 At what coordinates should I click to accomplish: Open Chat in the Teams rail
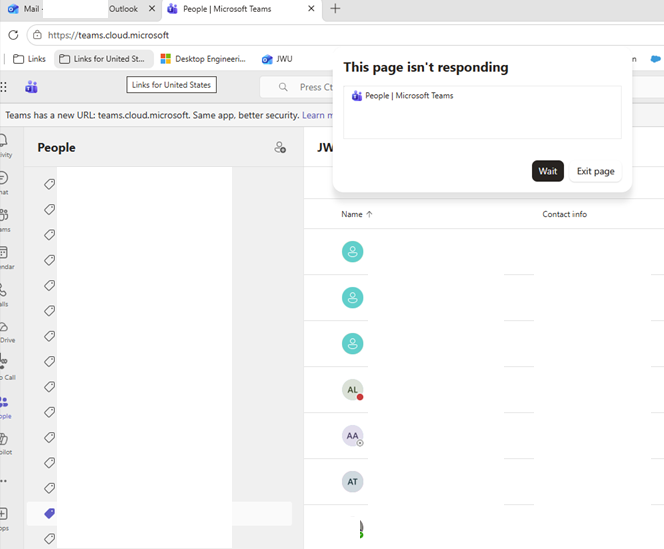5,183
